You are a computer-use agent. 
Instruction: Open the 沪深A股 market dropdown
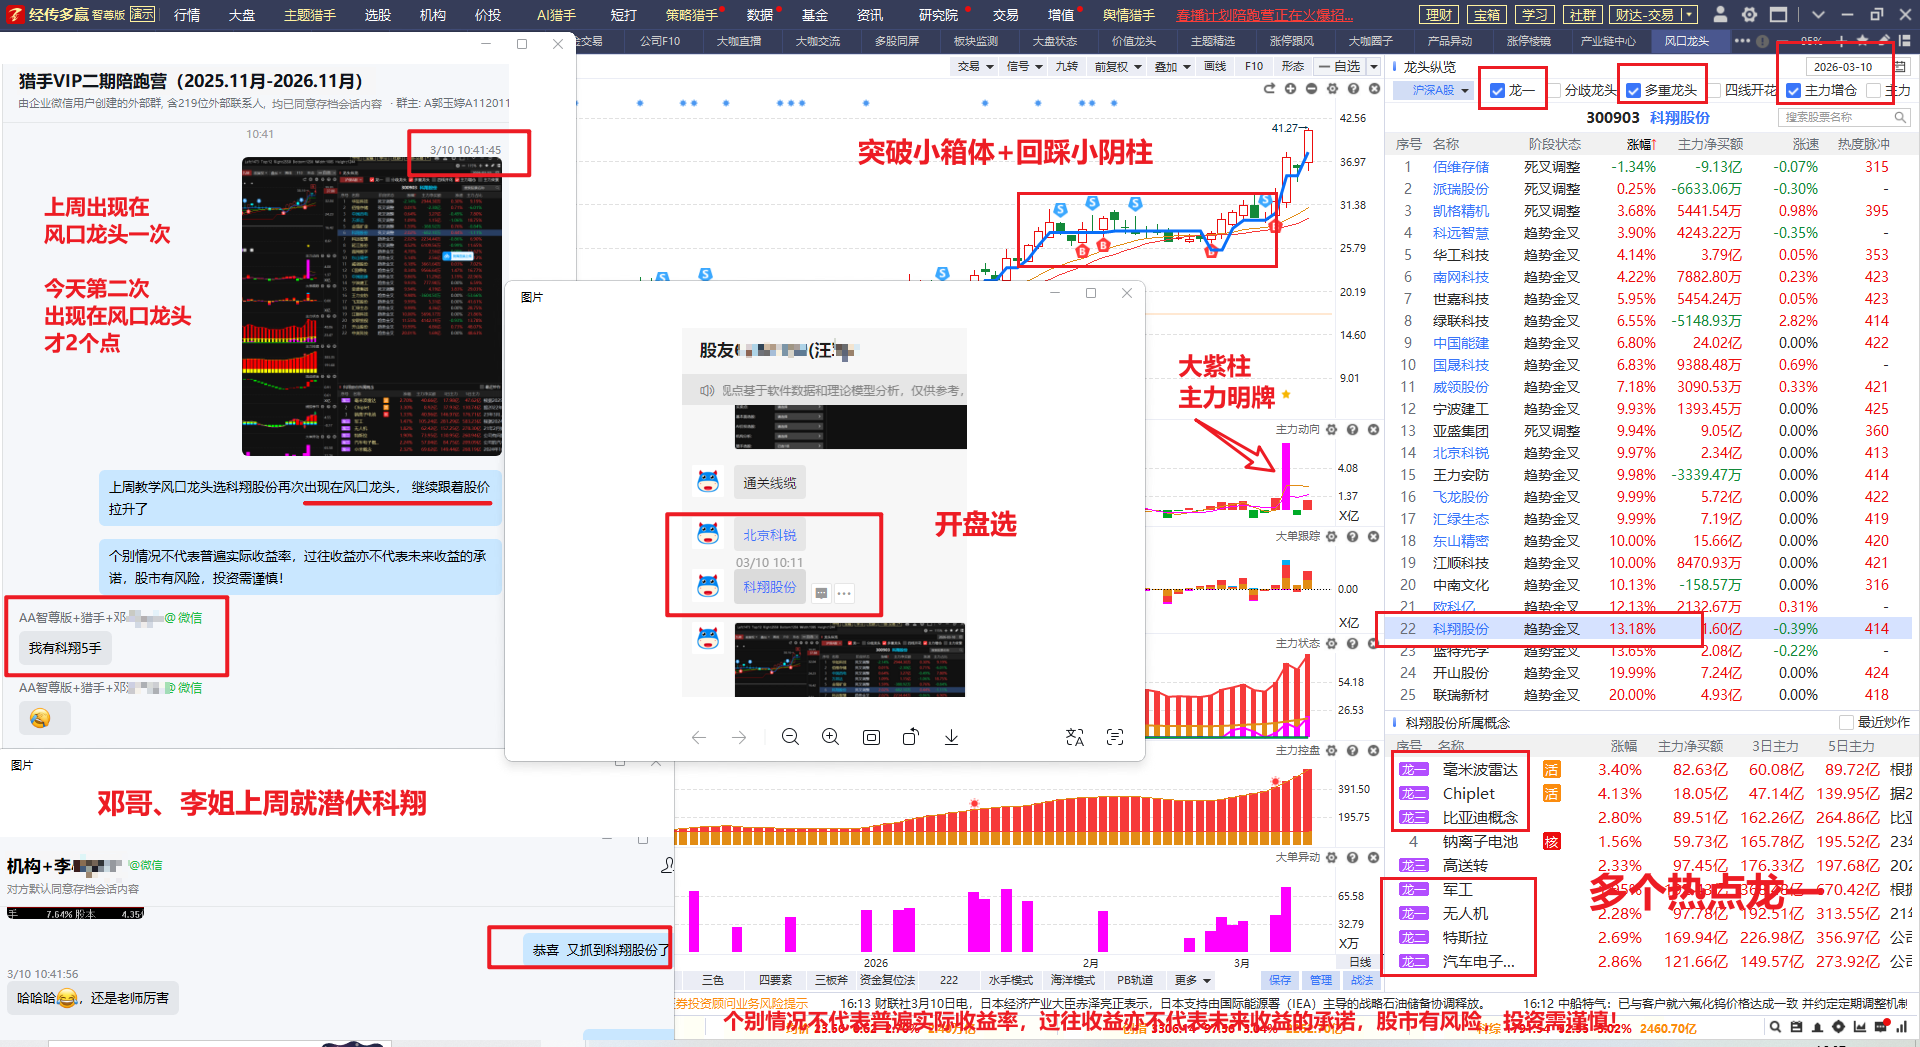click(x=1440, y=90)
